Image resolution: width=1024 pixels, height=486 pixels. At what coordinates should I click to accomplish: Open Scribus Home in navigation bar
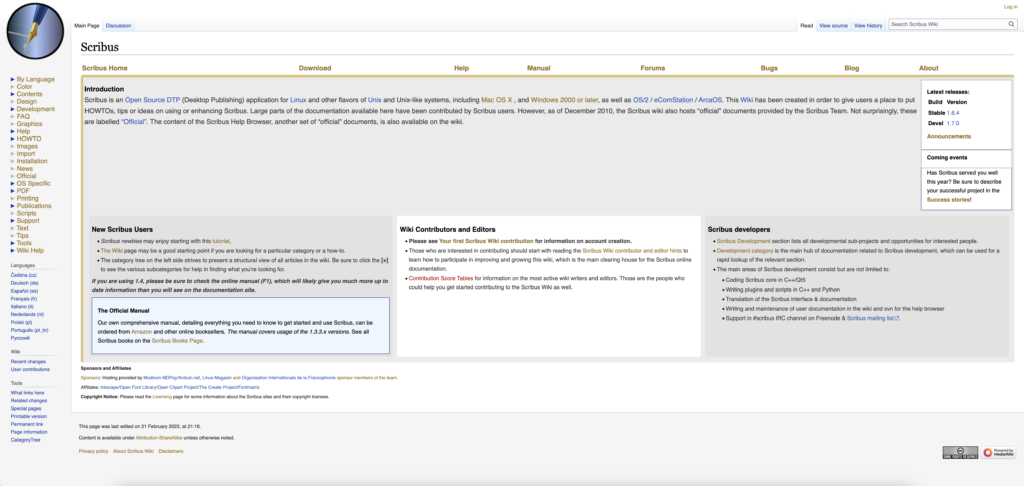(x=104, y=68)
